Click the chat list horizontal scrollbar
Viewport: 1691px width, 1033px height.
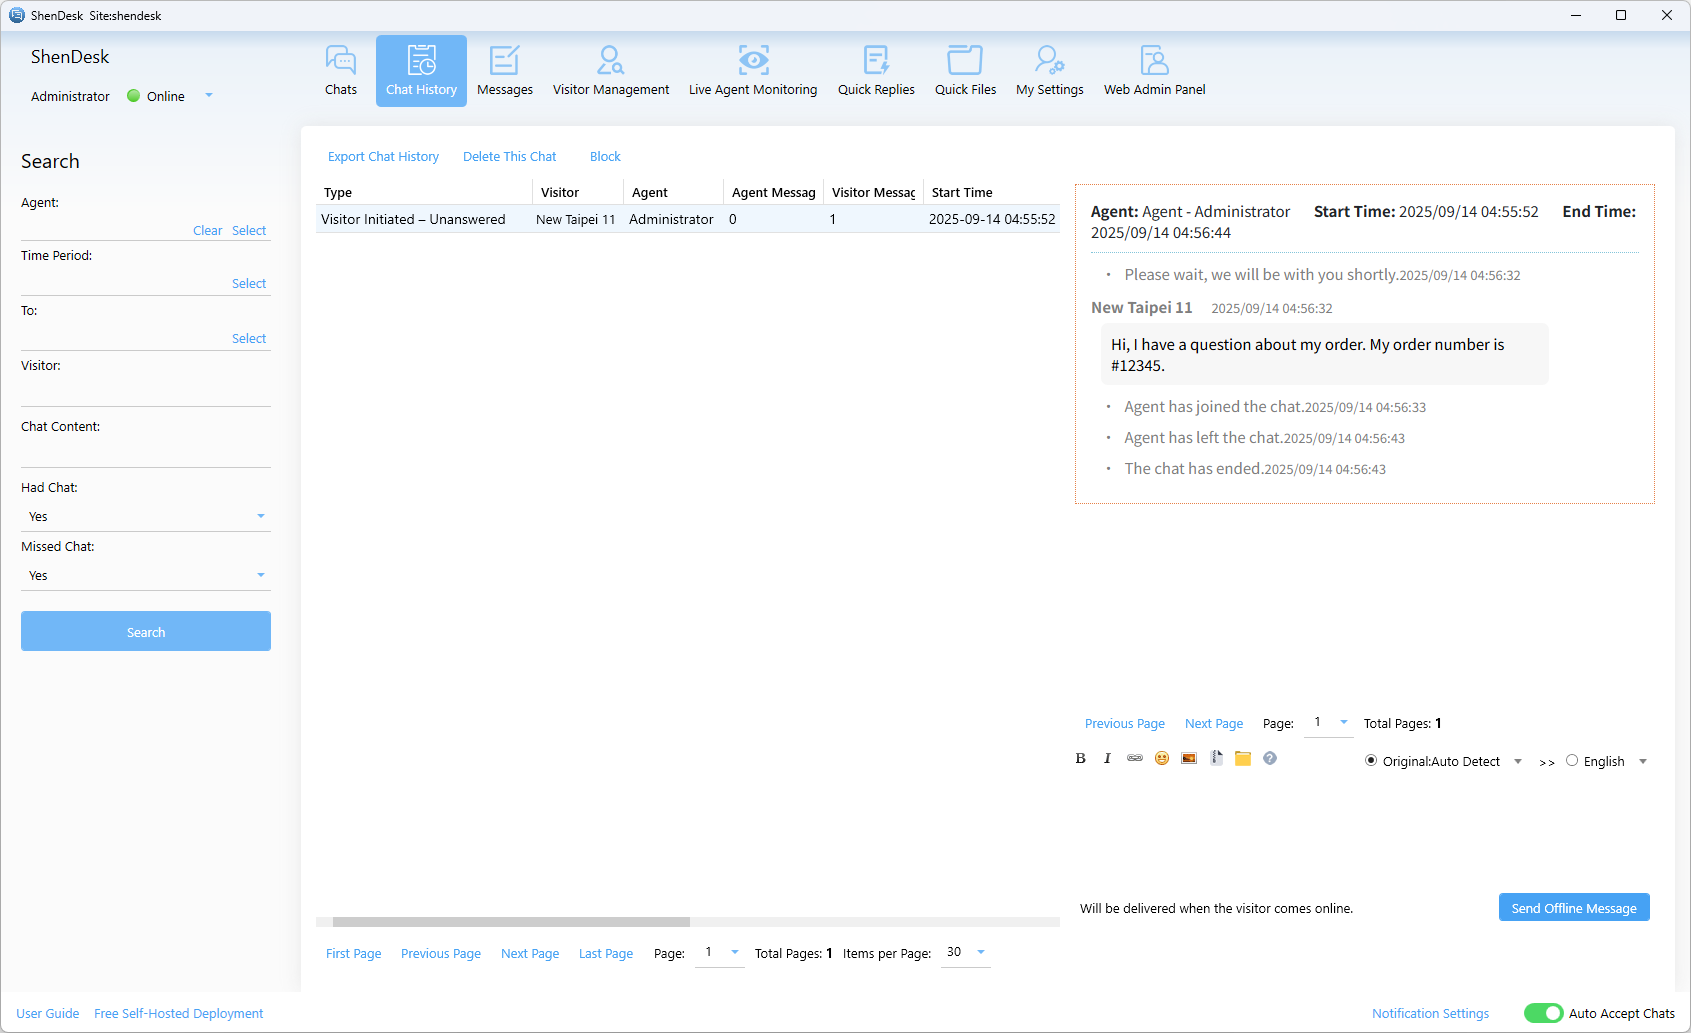point(511,922)
